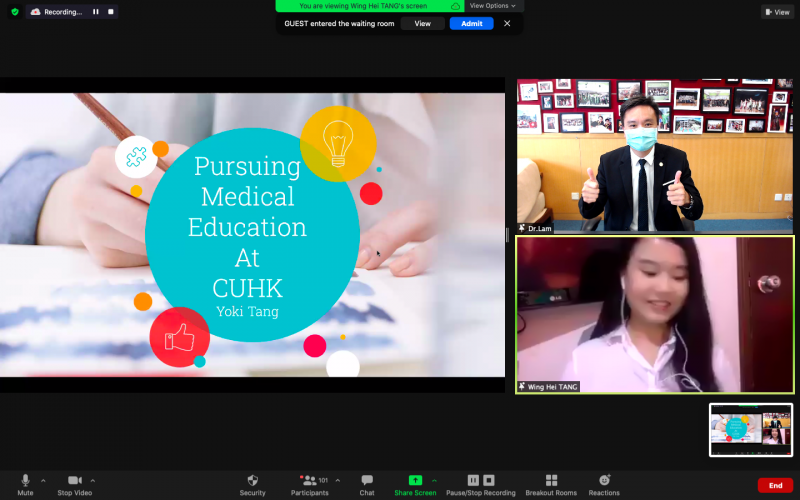End the meeting
Viewport: 800px width, 500px height.
pos(776,486)
